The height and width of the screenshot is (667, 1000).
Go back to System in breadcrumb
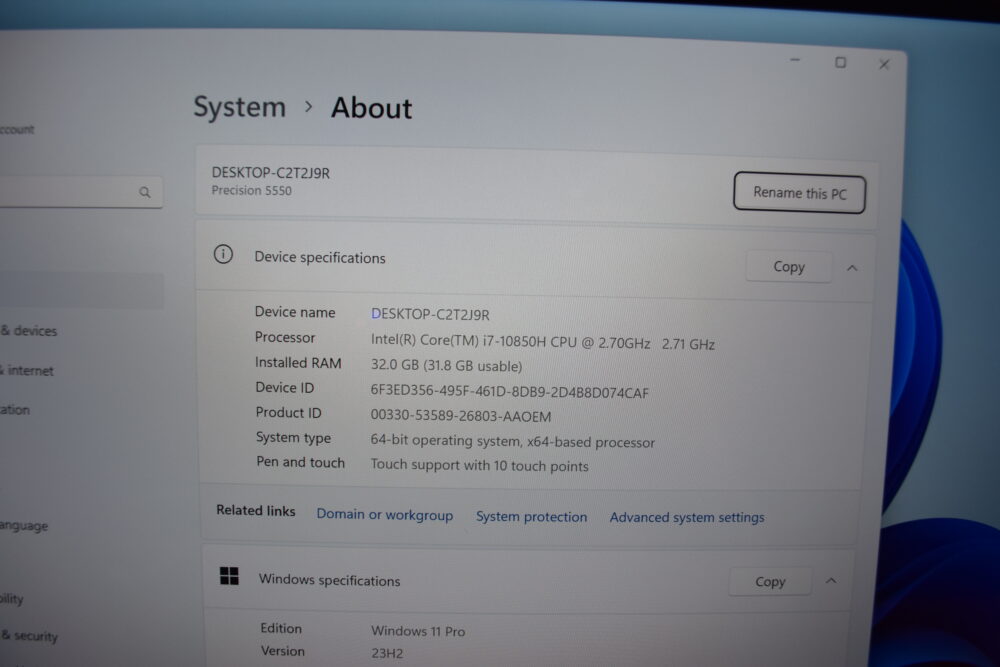pyautogui.click(x=240, y=107)
